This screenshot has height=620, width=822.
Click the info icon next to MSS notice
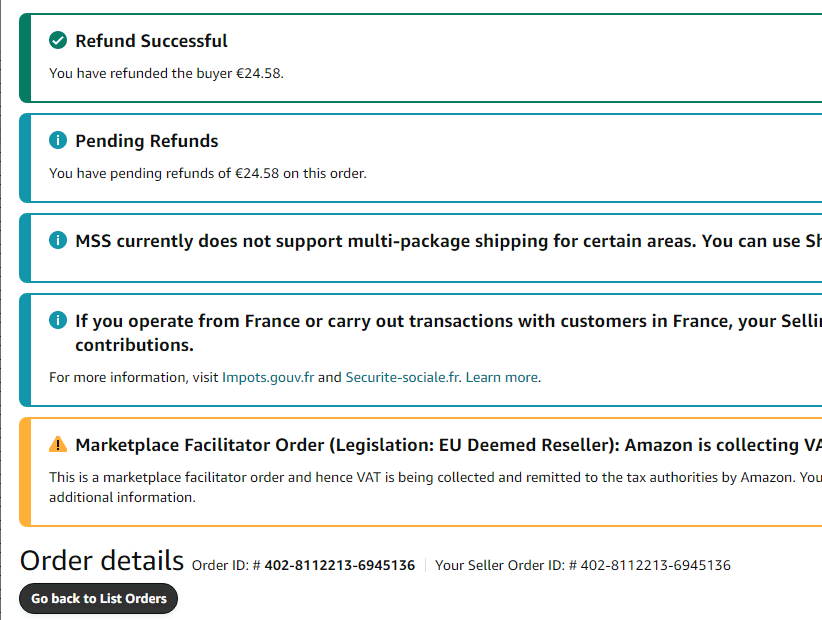[x=58, y=241]
